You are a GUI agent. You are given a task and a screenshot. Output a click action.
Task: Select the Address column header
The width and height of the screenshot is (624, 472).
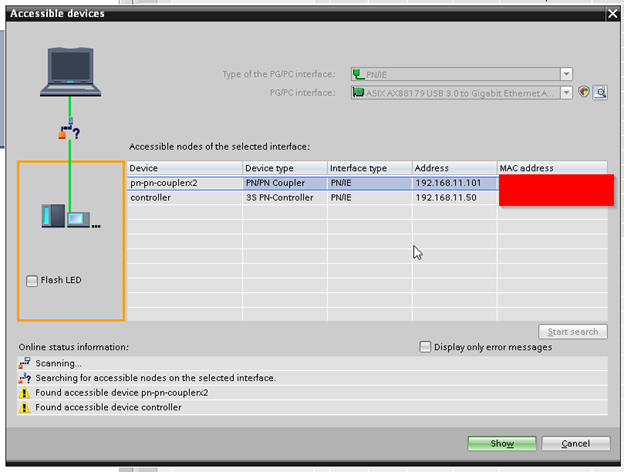pos(454,168)
